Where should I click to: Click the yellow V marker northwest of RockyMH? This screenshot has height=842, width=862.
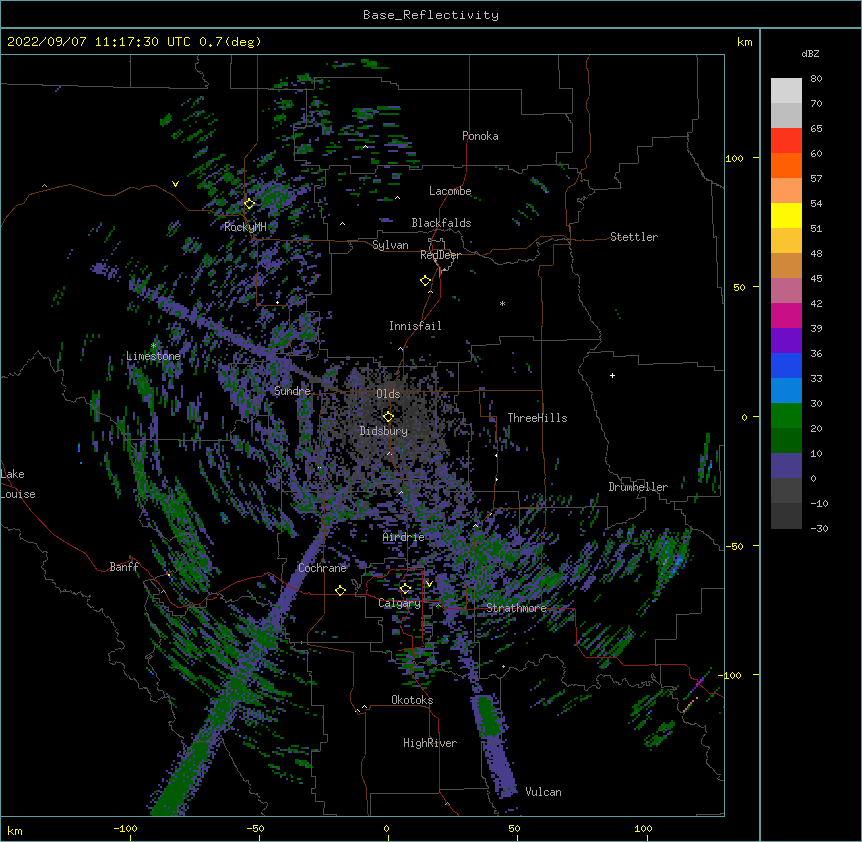(x=175, y=184)
